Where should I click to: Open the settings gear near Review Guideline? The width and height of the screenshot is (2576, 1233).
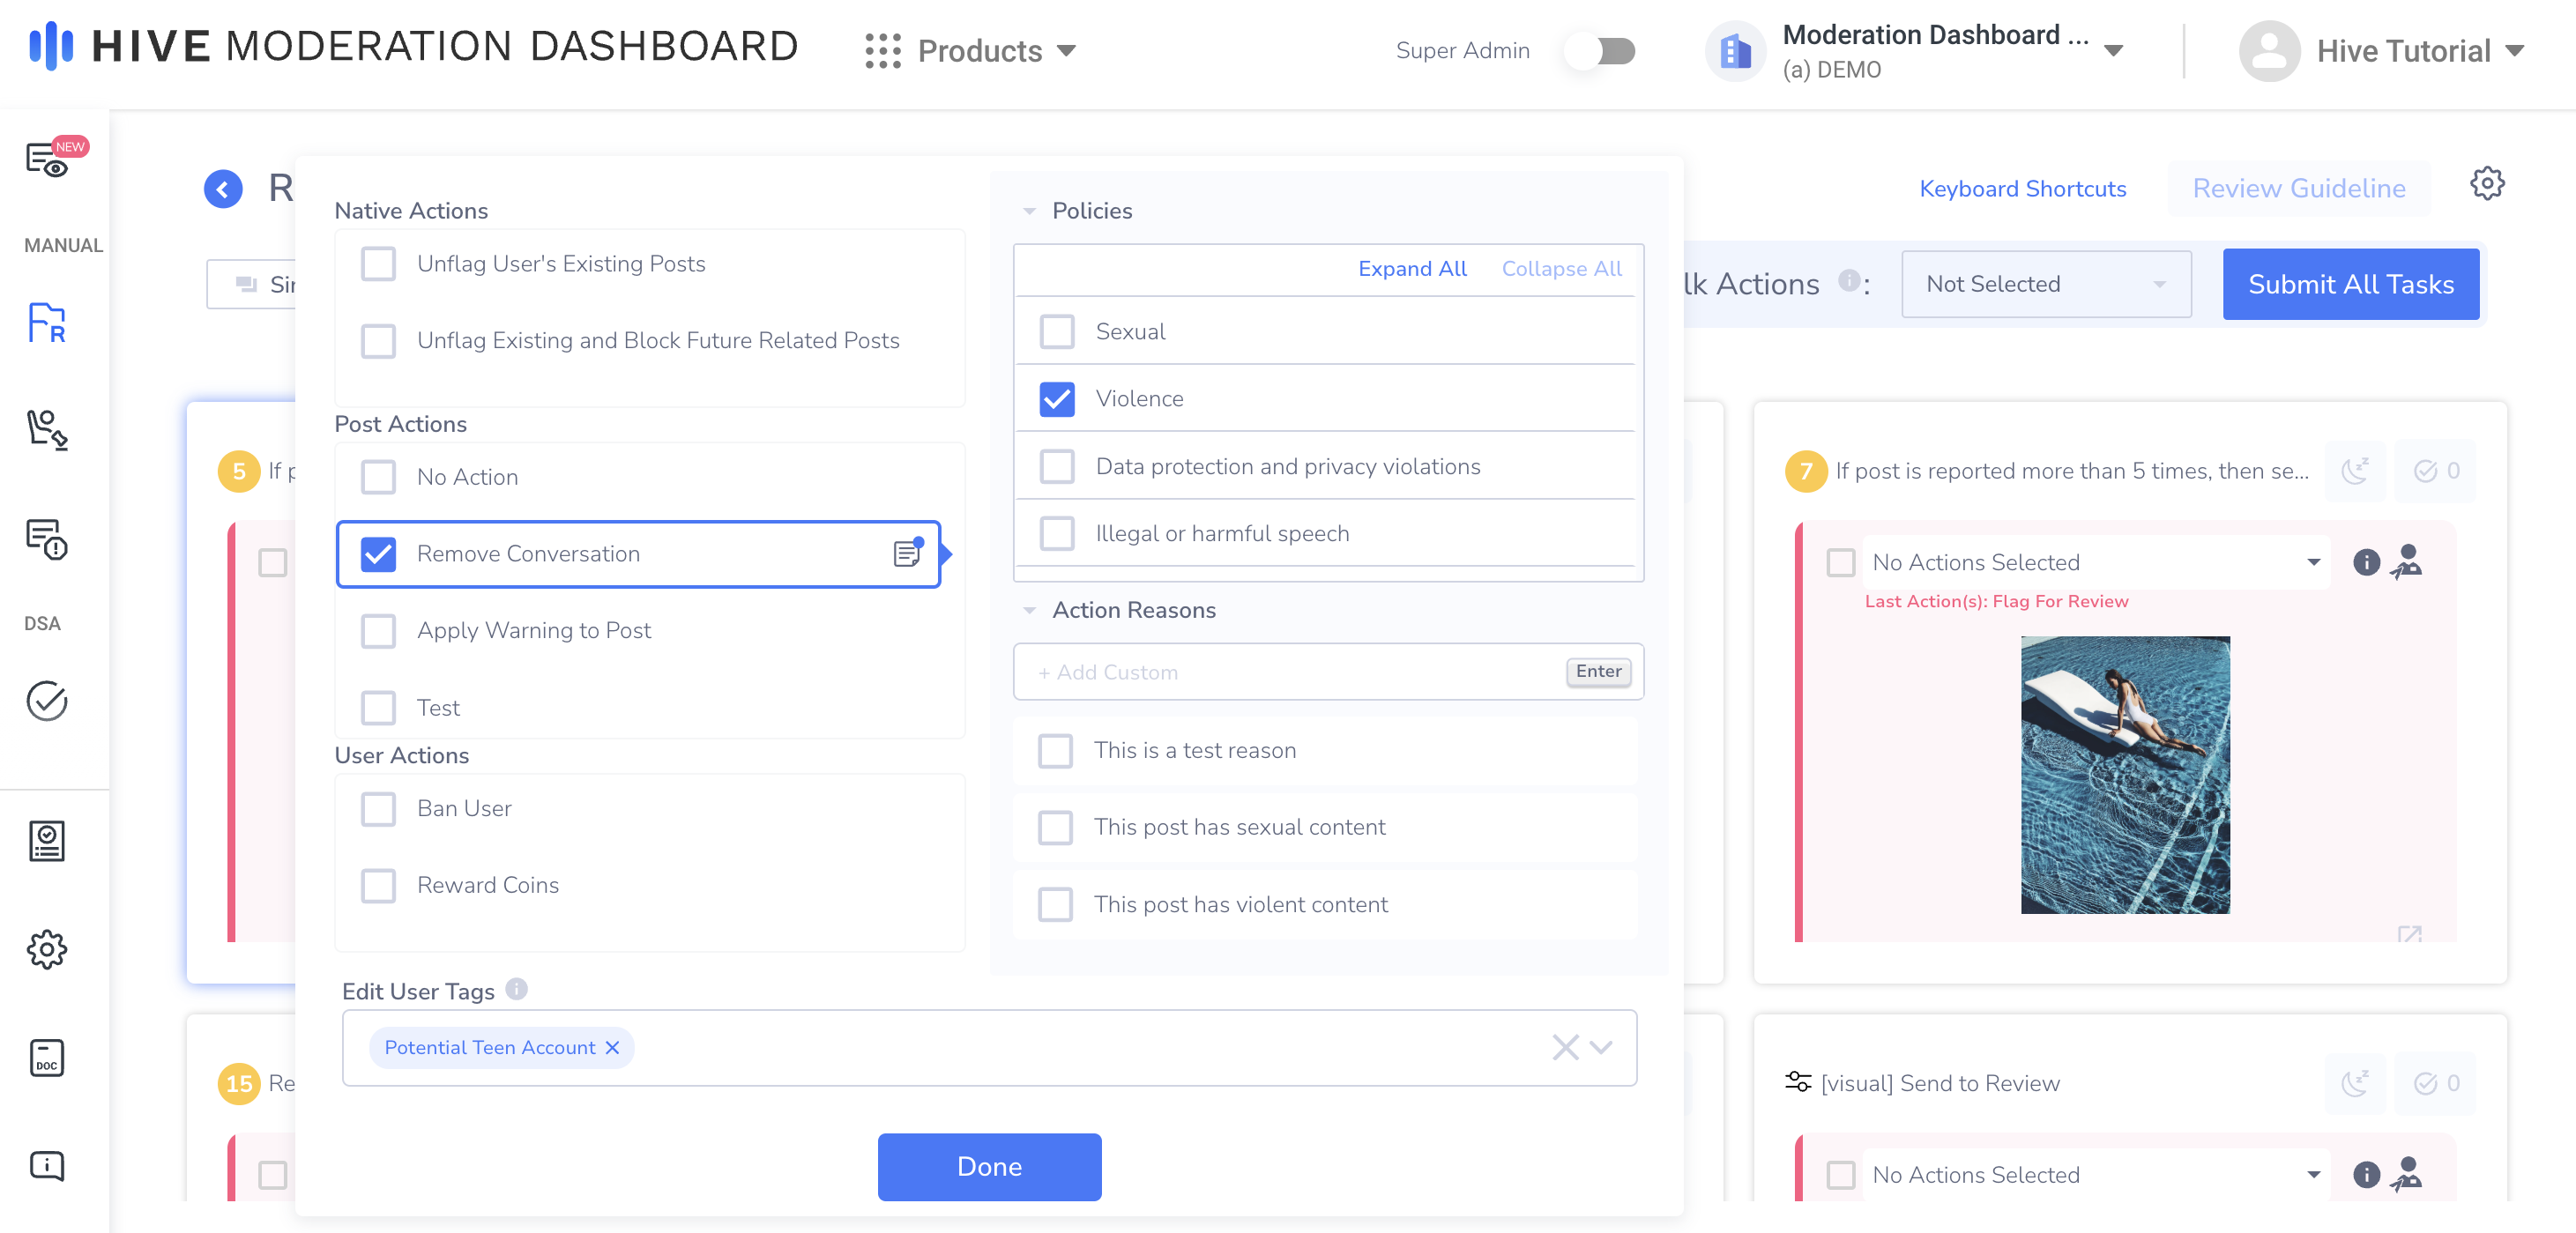pyautogui.click(x=2486, y=184)
